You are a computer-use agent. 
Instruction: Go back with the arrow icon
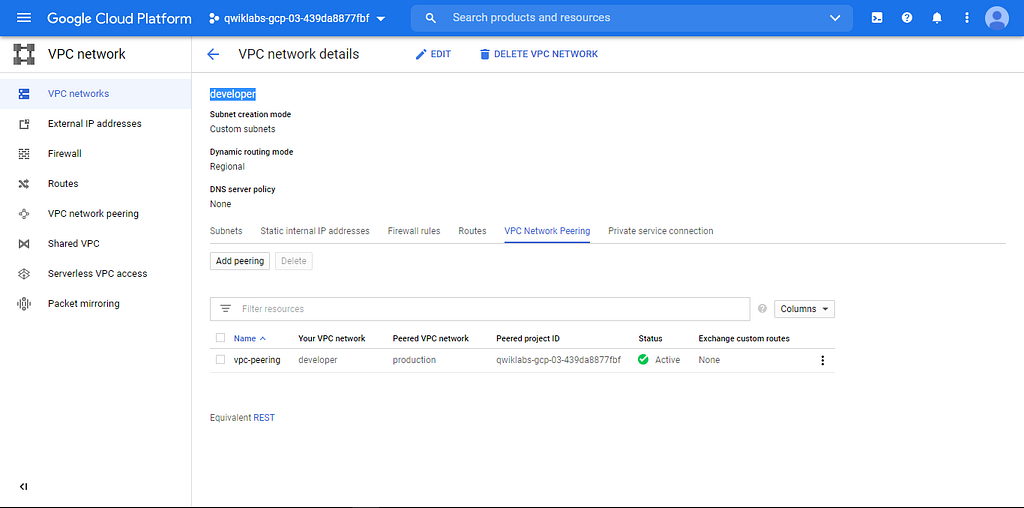tap(213, 54)
